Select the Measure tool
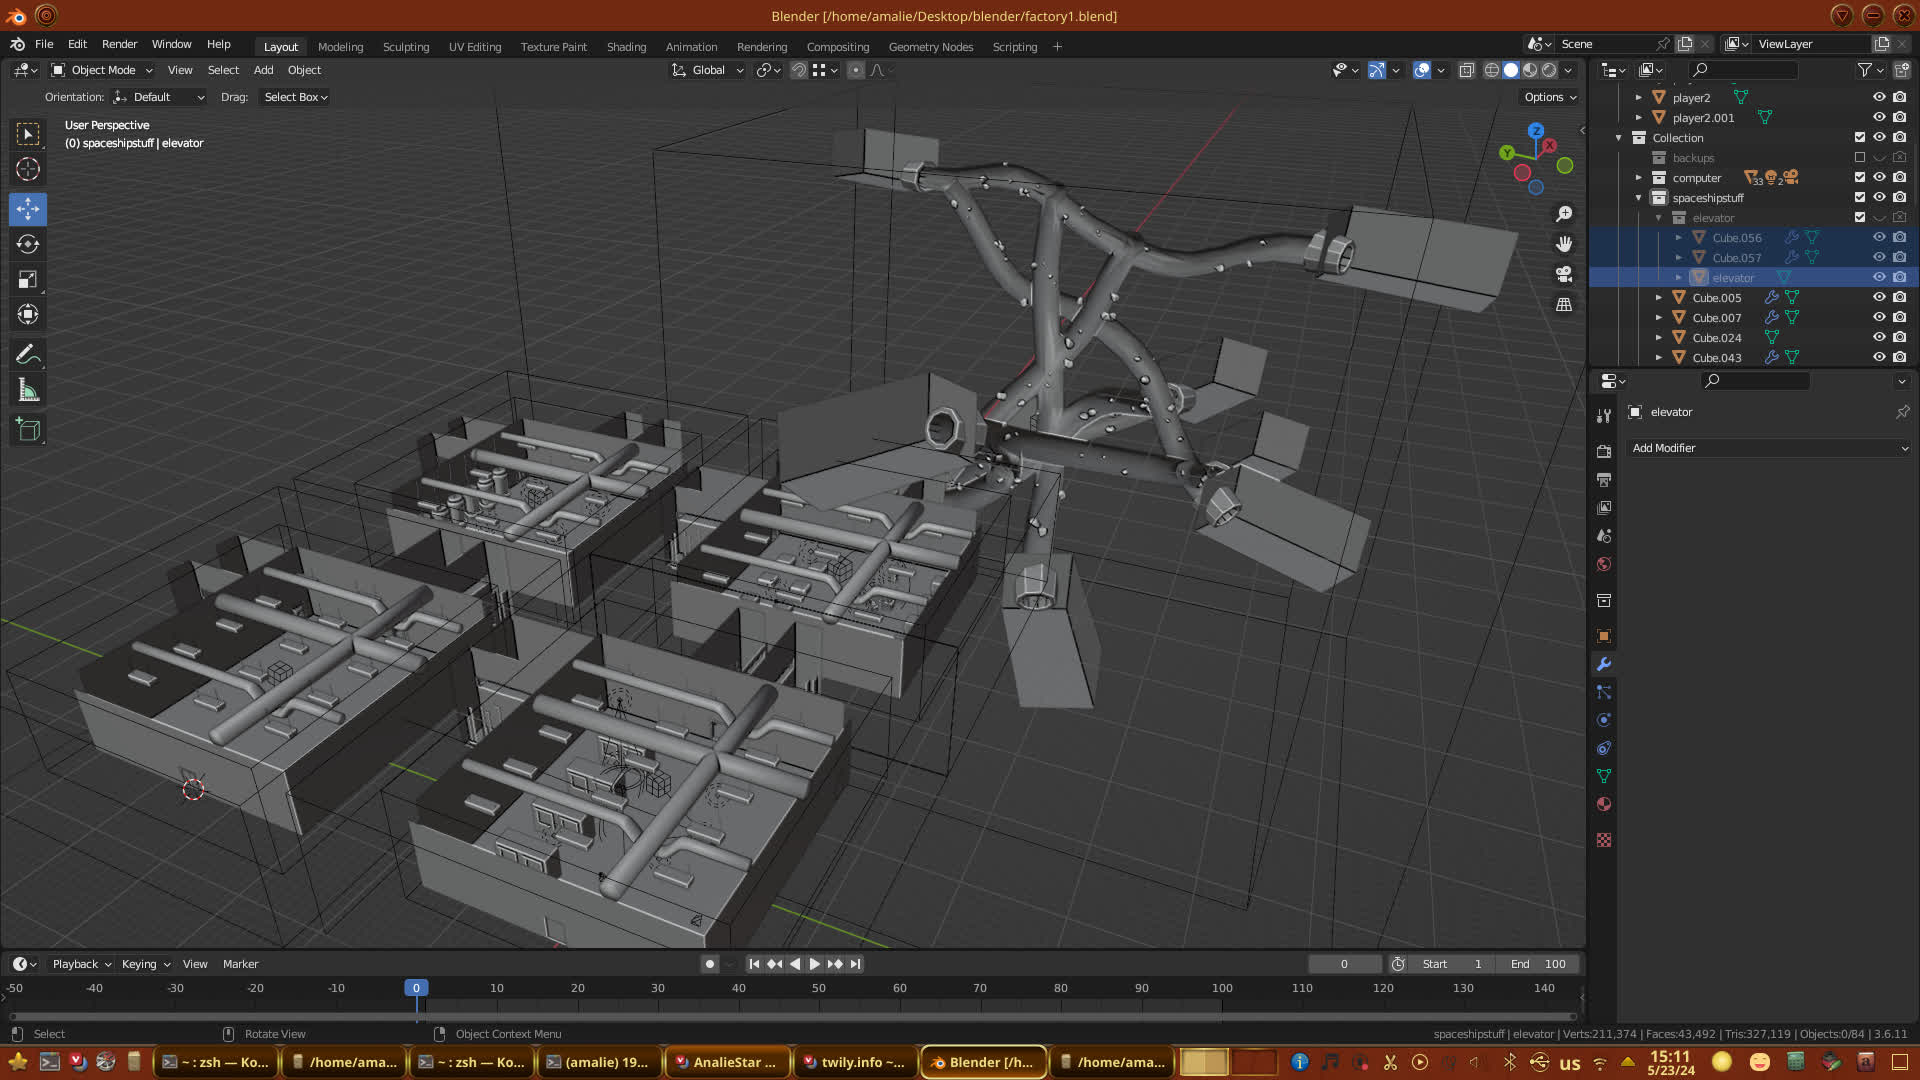The height and width of the screenshot is (1080, 1920). (28, 391)
